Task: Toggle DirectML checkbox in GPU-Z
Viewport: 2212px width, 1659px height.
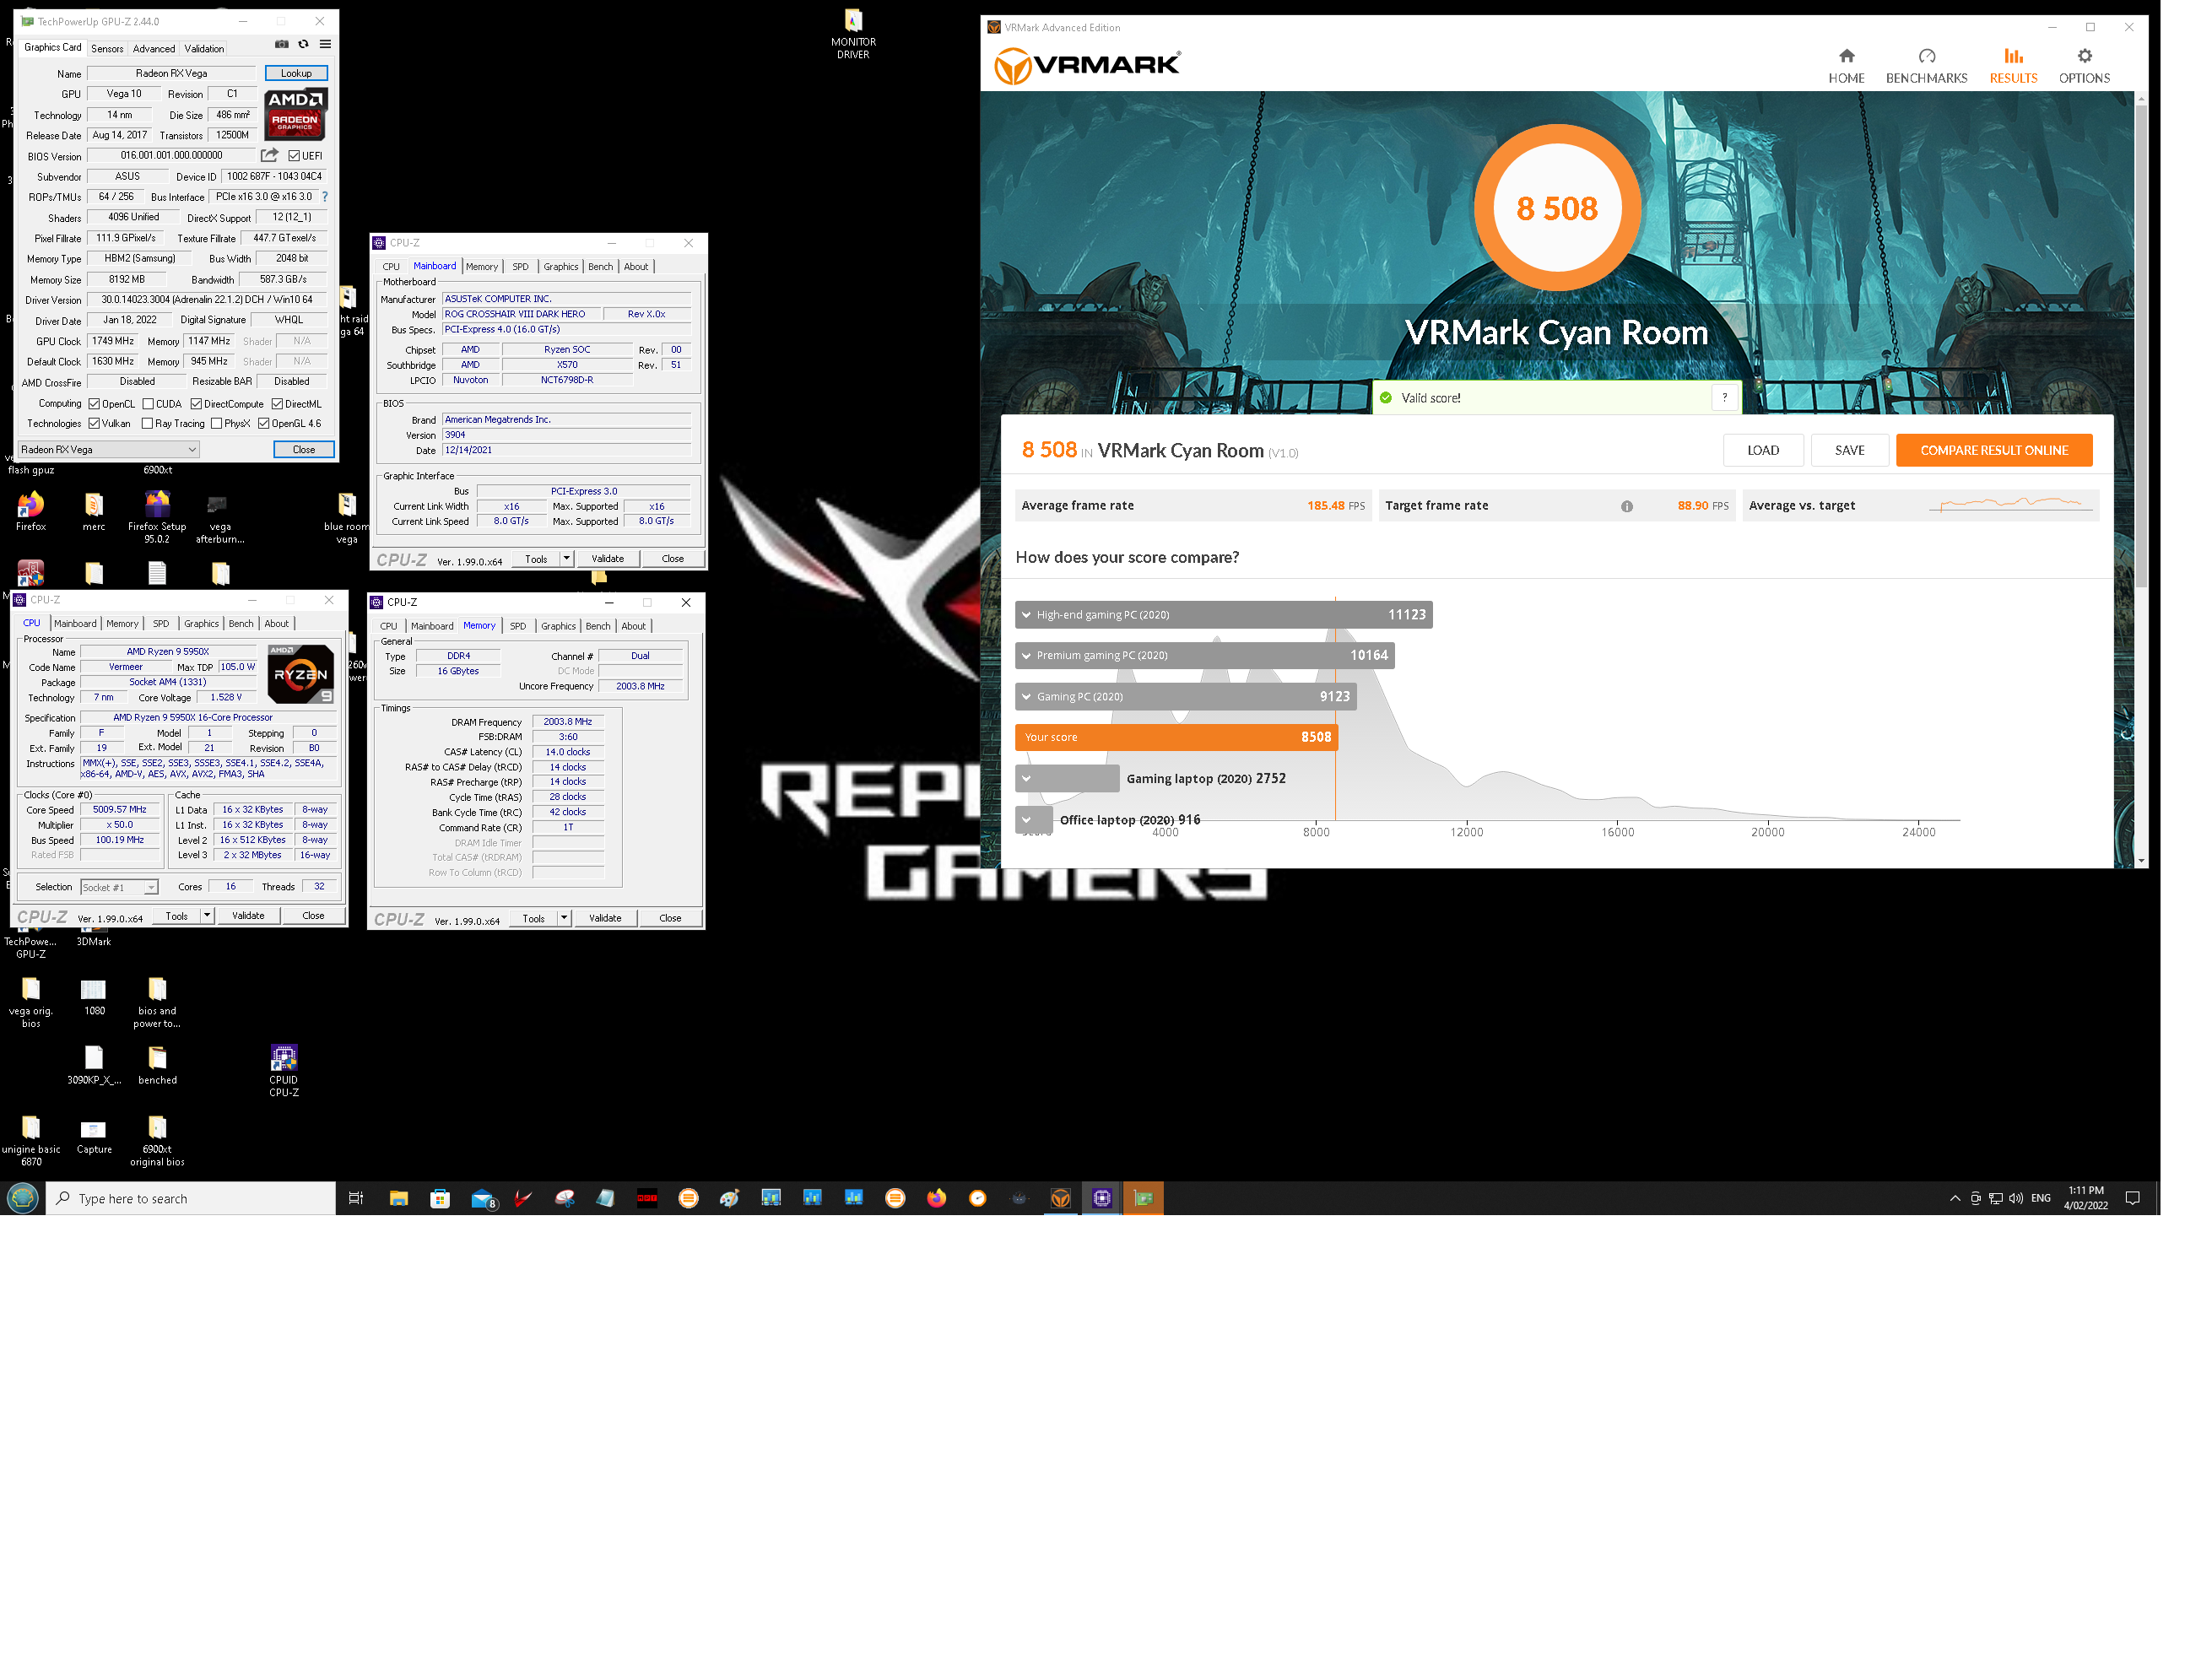Action: point(277,404)
